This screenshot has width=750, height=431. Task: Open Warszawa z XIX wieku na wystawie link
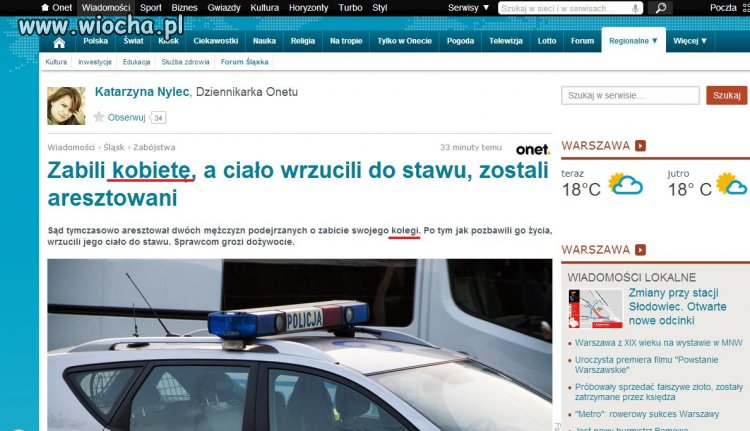[x=659, y=343]
